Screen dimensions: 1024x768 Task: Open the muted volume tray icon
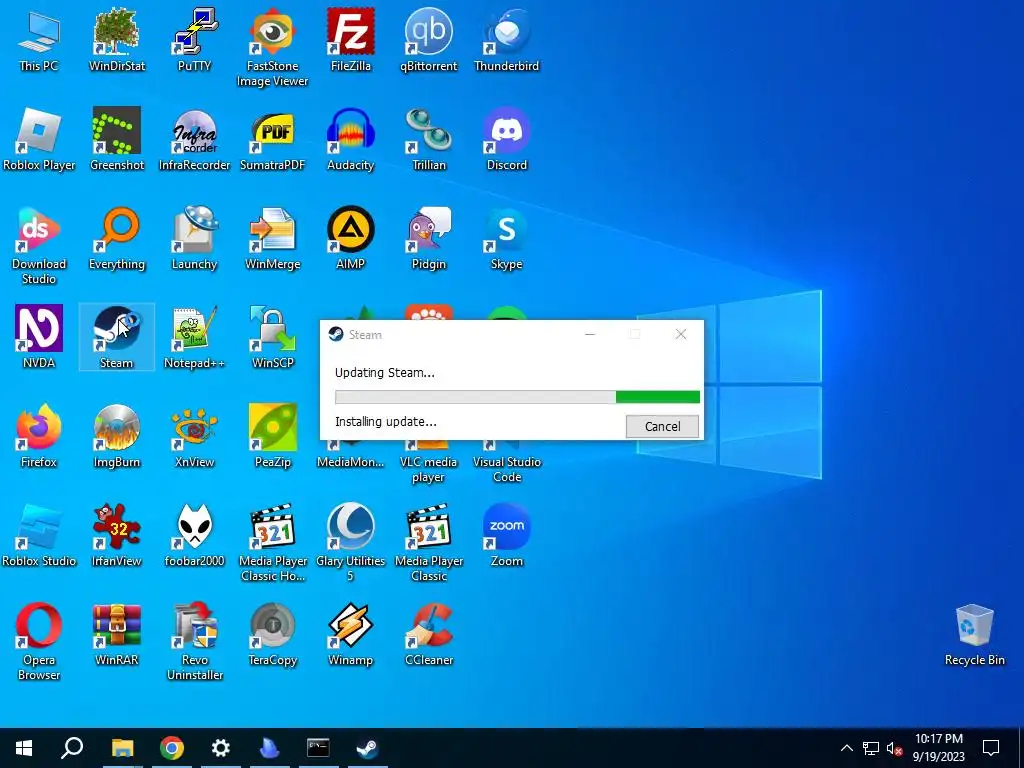894,748
